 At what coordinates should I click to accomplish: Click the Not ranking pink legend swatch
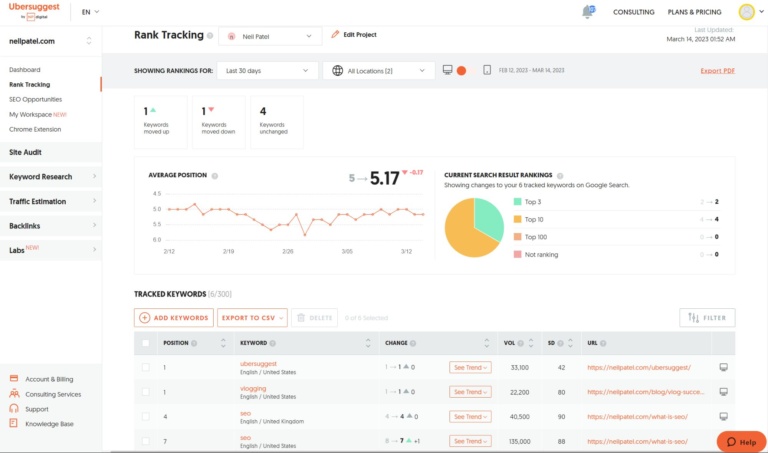pyautogui.click(x=517, y=254)
